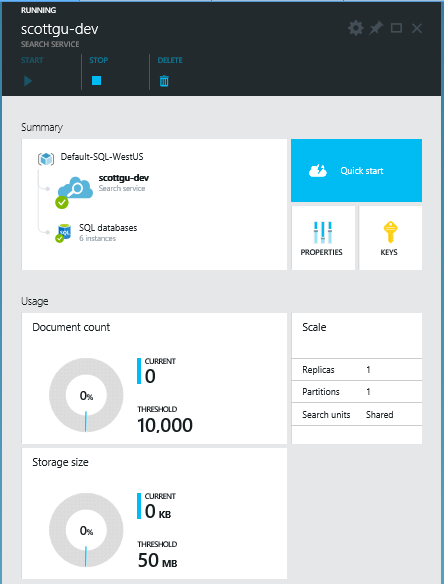Open the Quick start tile
This screenshot has width=444, height=584.
[356, 171]
